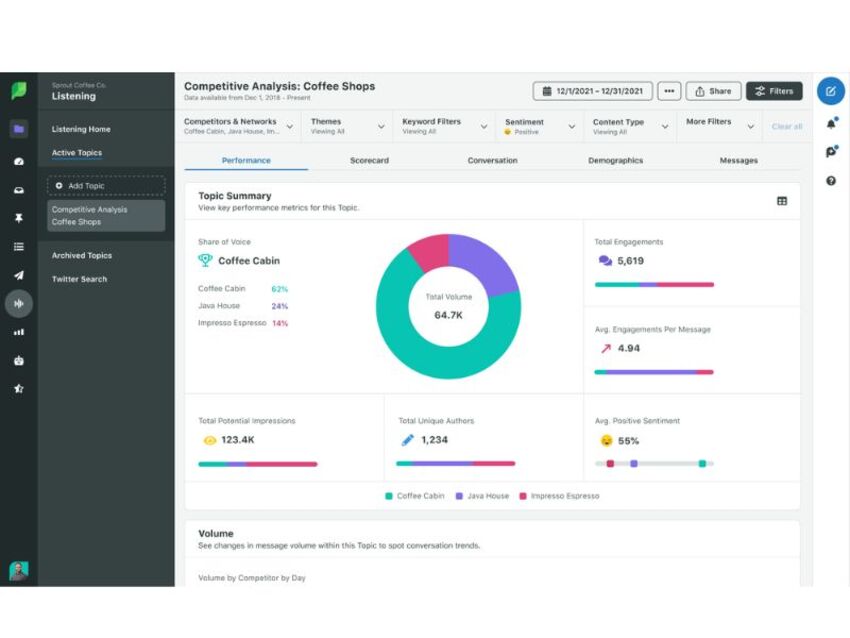Open the list feed icon
The width and height of the screenshot is (850, 638).
click(19, 247)
